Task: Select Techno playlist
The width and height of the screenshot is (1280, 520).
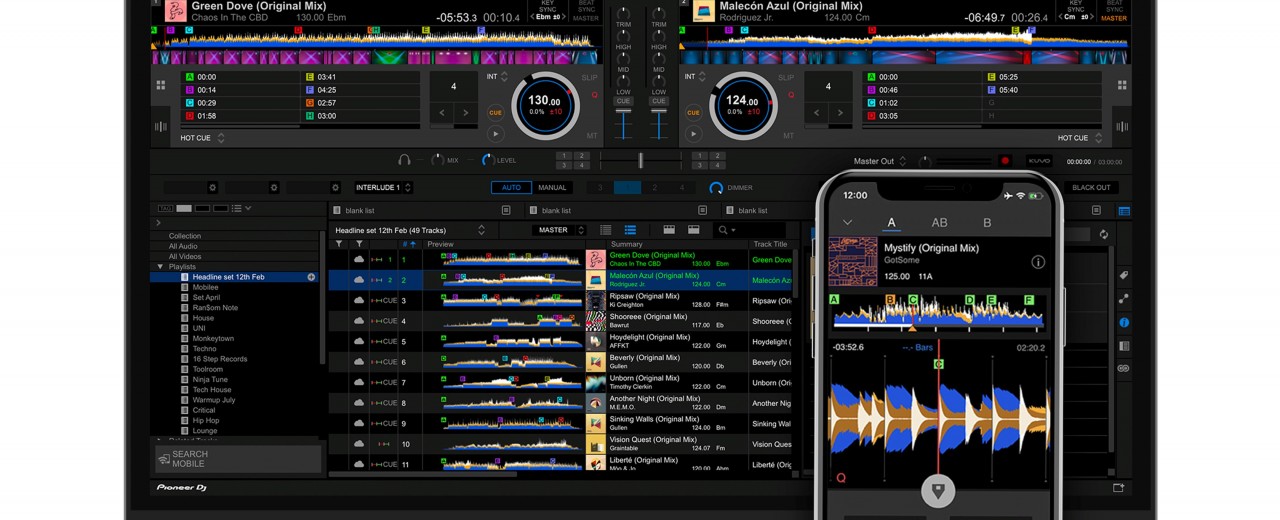Action: [x=204, y=349]
